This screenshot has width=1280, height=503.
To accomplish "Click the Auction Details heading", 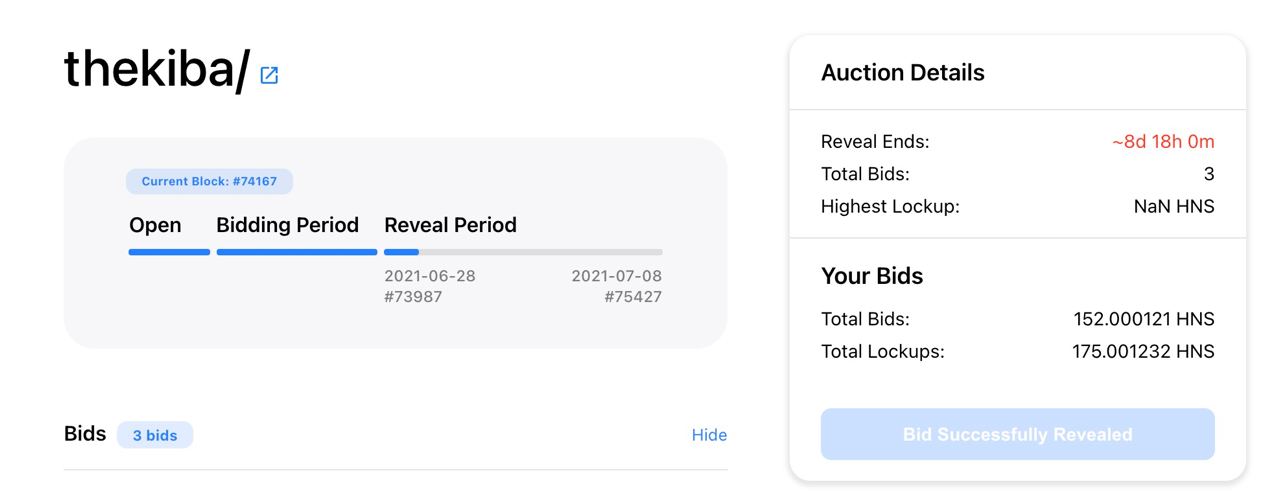I will (902, 73).
